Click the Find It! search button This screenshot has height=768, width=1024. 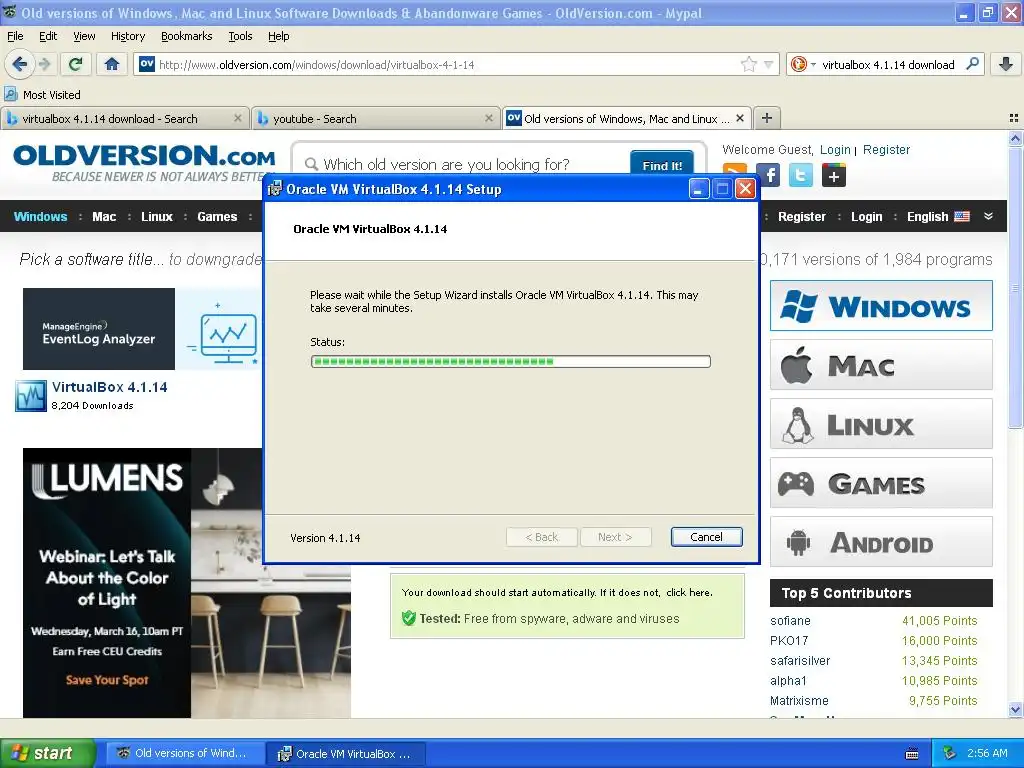pos(662,163)
